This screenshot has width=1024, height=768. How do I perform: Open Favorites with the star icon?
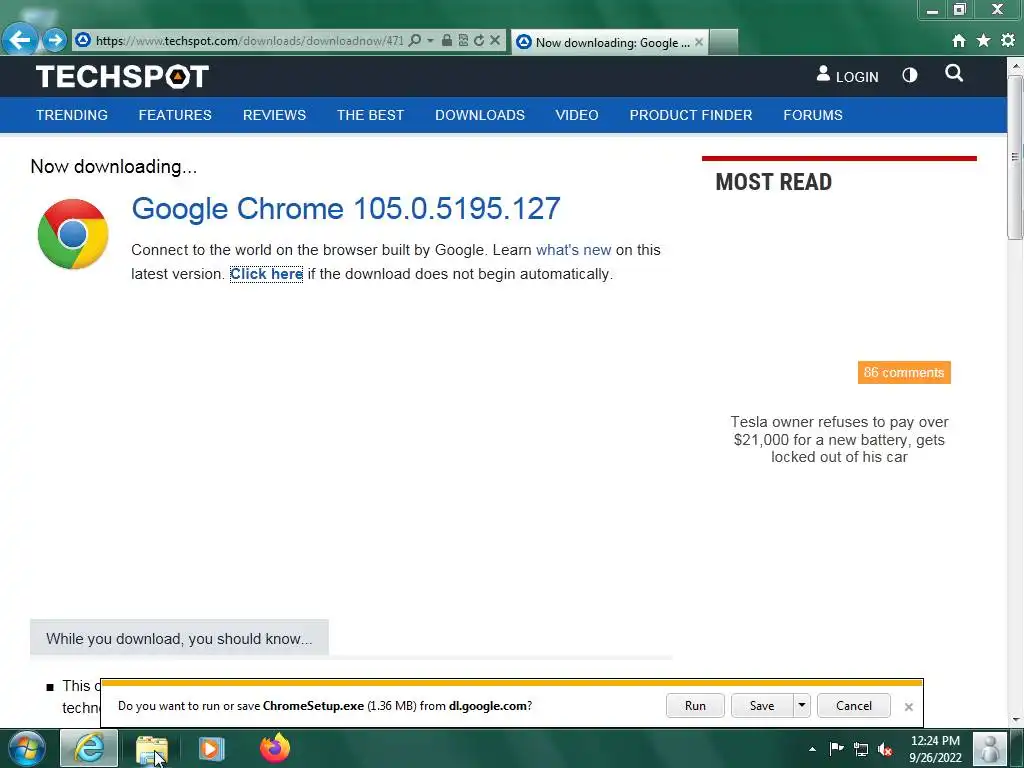click(984, 40)
